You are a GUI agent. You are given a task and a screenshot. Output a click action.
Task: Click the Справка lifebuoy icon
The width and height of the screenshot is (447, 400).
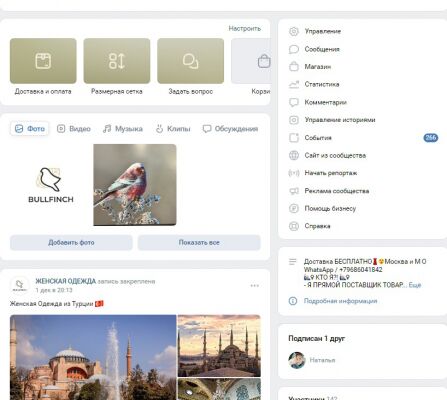coord(294,226)
